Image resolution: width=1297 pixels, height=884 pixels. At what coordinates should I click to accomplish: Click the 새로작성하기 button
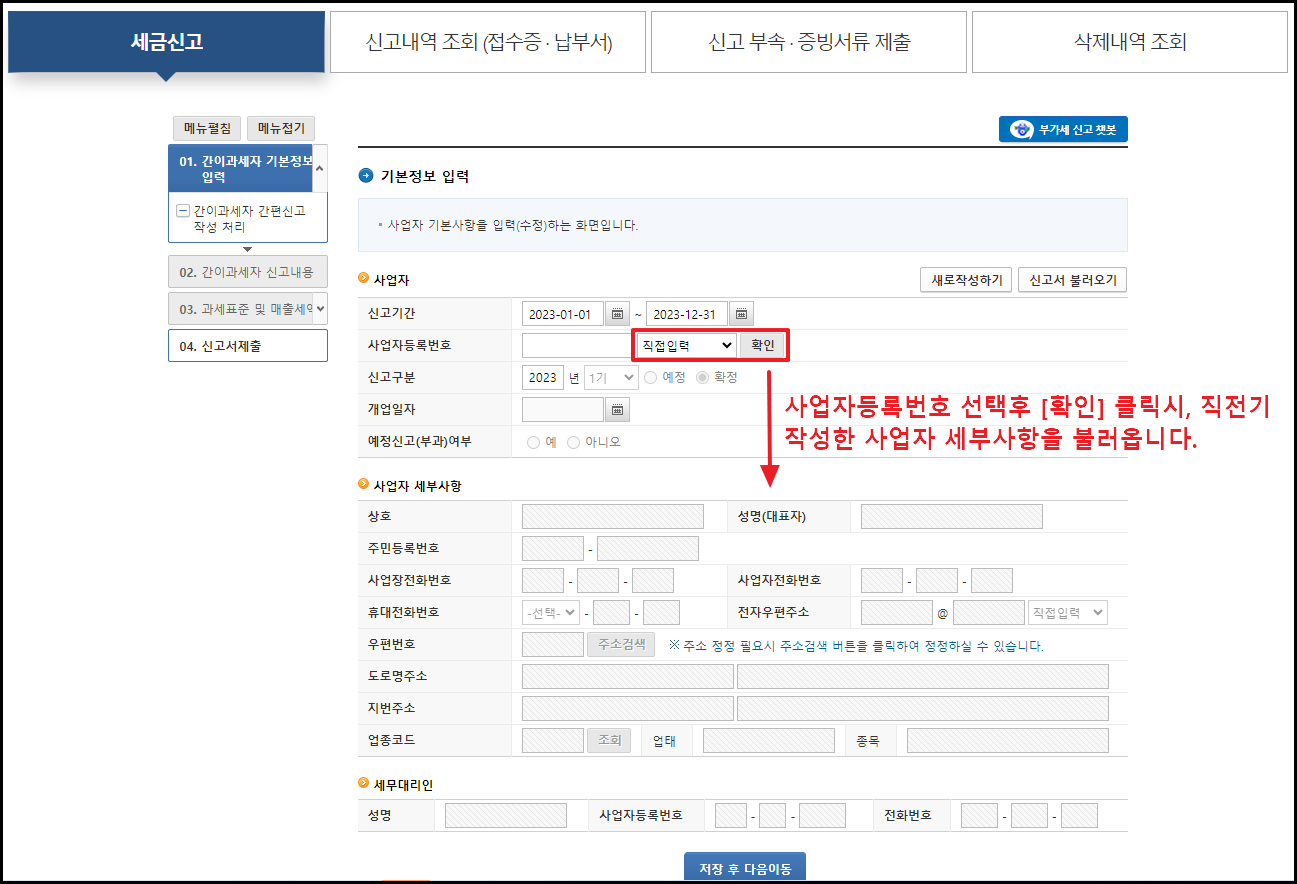pos(966,280)
